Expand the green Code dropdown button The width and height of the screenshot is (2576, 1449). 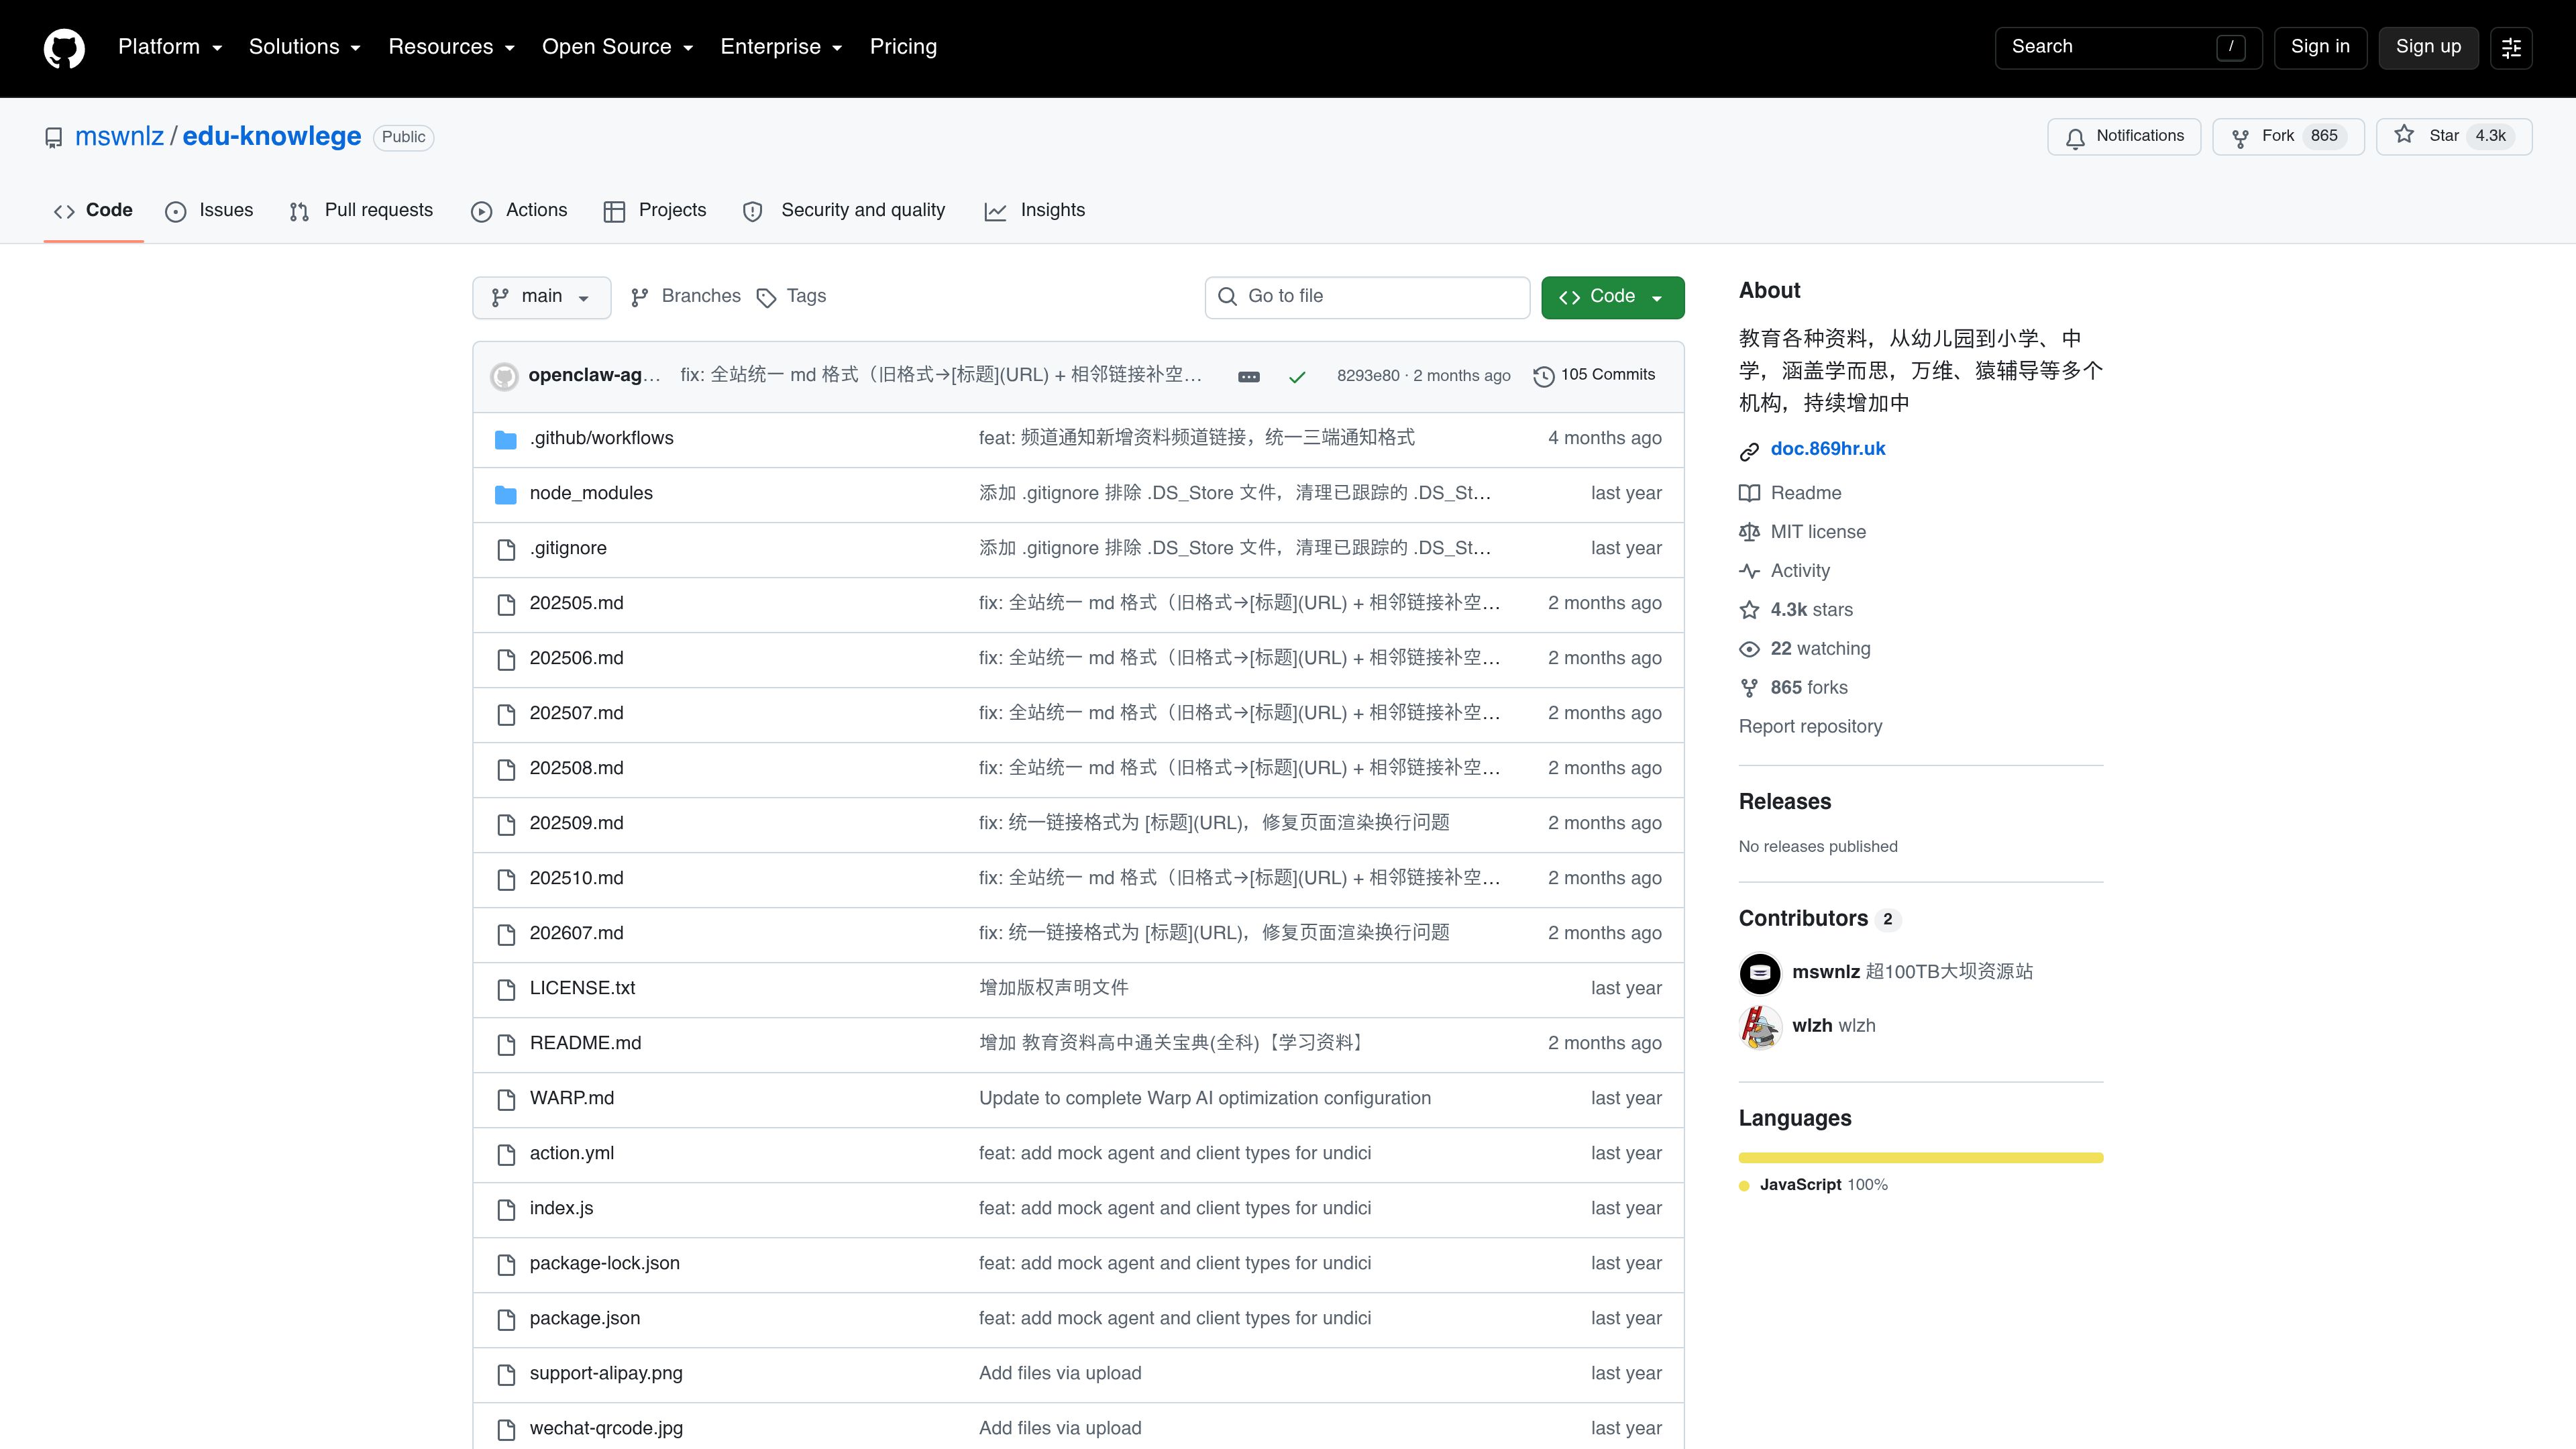pyautogui.click(x=1612, y=297)
